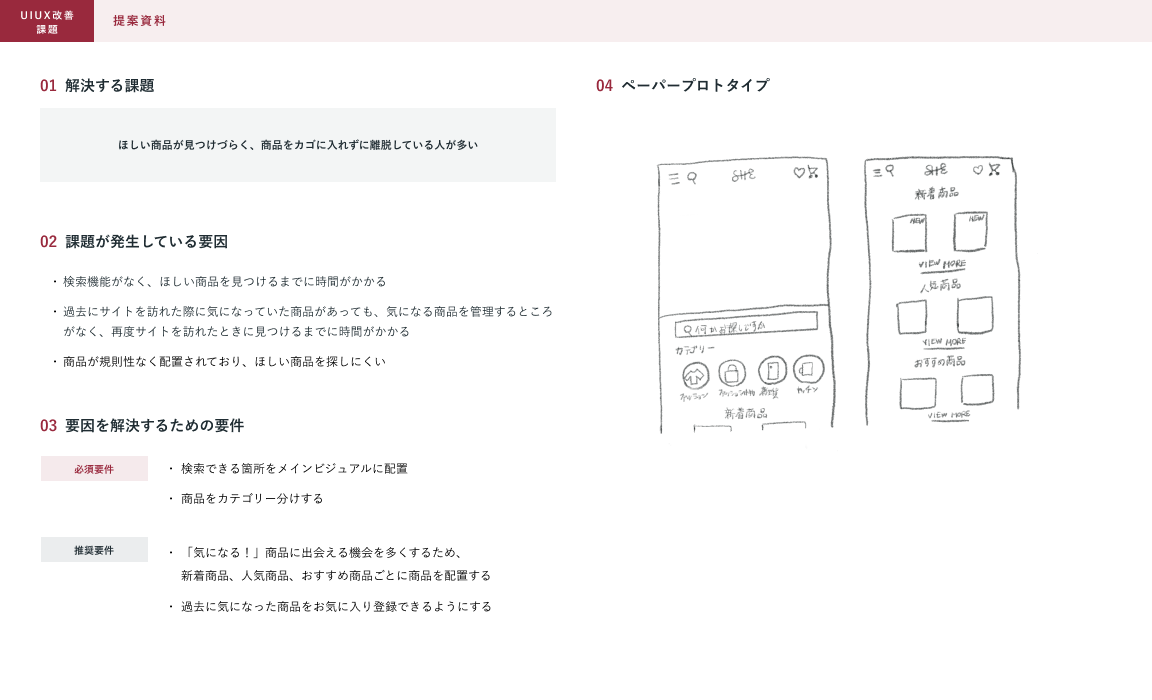
Task: Select the clothing (shirt) category icon
Action: (695, 376)
